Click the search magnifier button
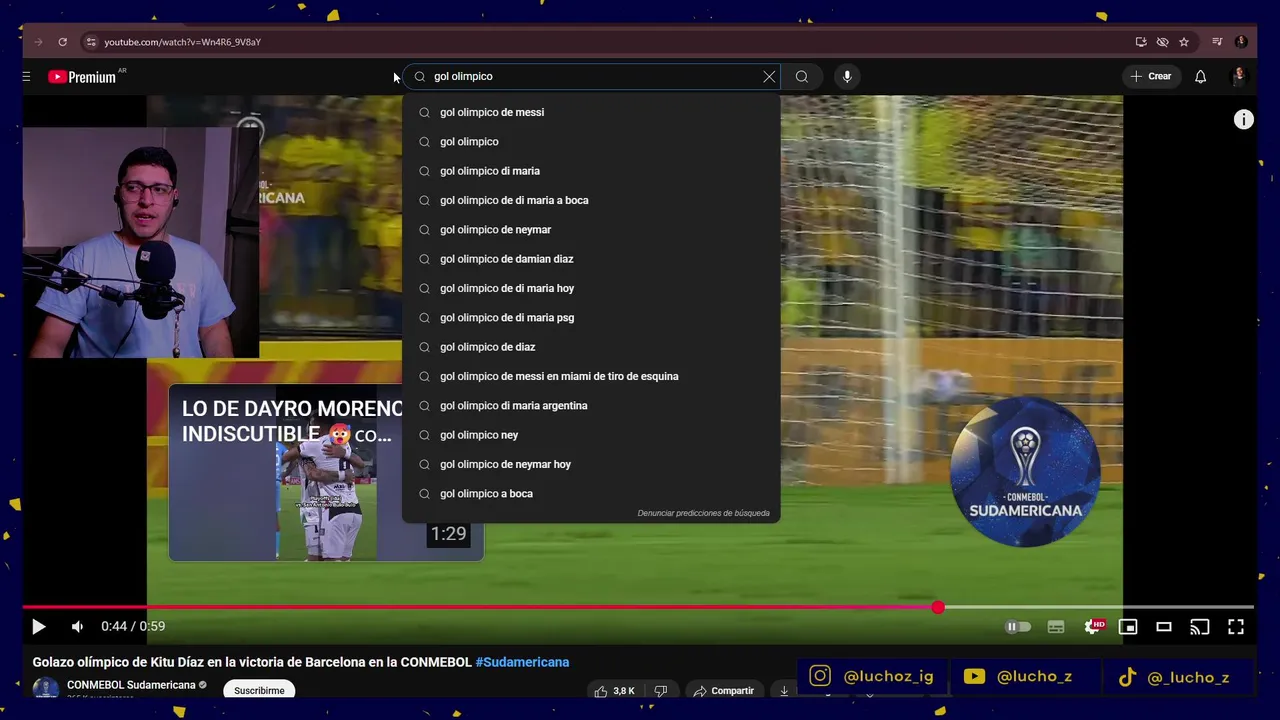This screenshot has height=720, width=1280. click(802, 76)
